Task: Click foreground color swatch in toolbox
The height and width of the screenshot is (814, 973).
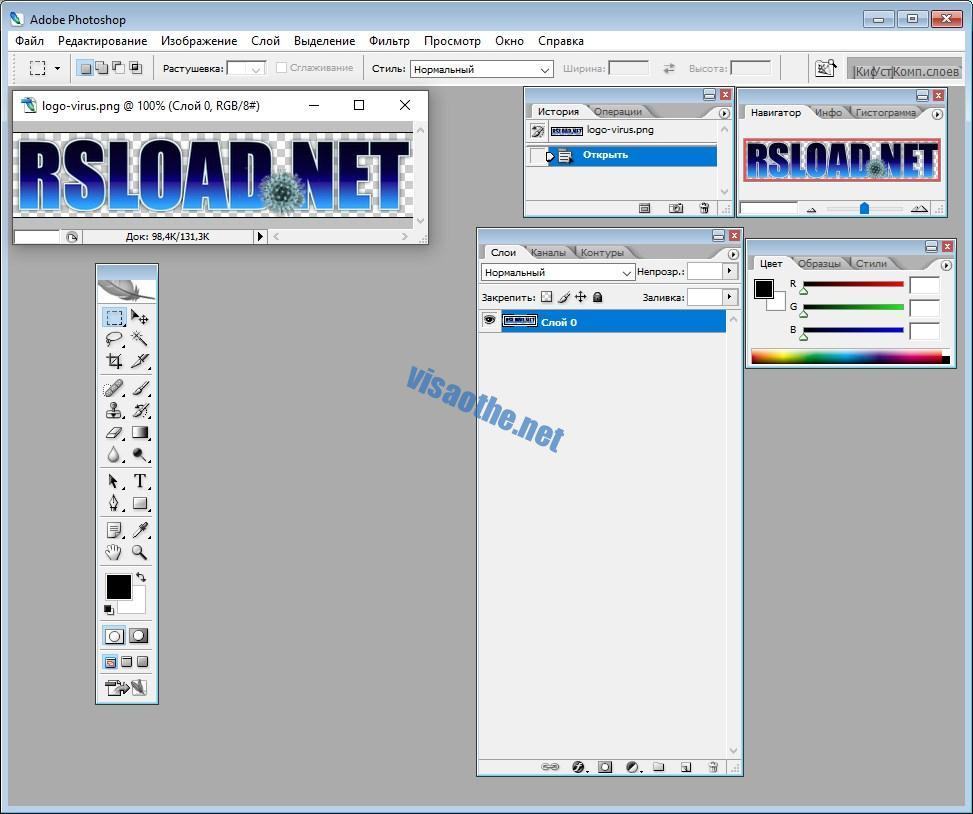Action: point(118,586)
